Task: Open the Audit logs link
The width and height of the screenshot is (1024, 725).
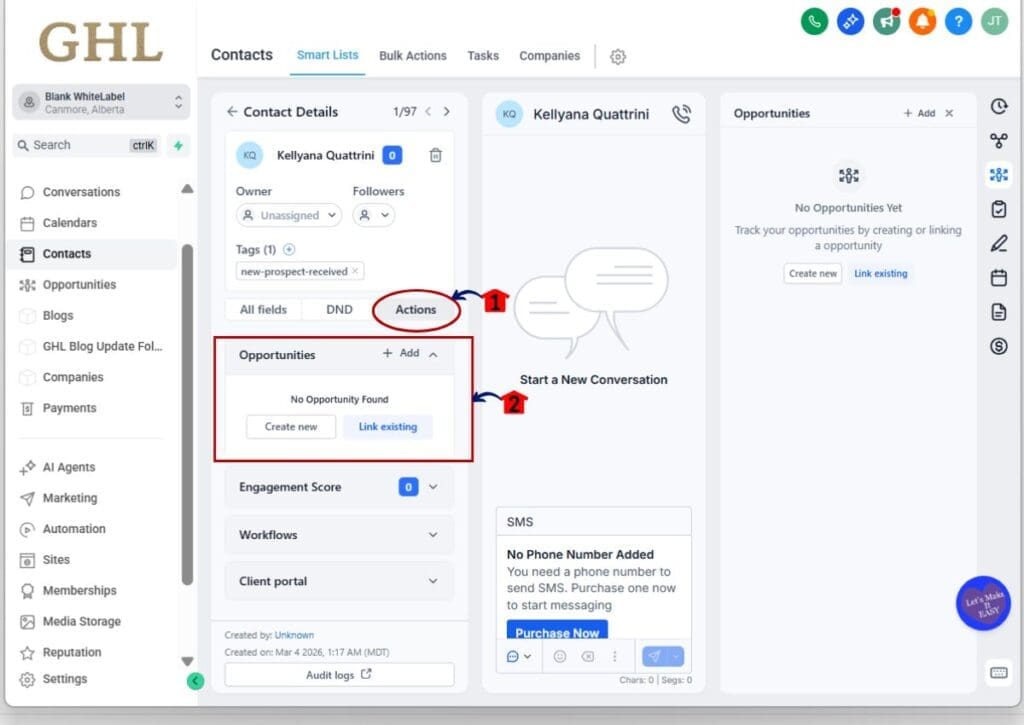Action: [339, 675]
